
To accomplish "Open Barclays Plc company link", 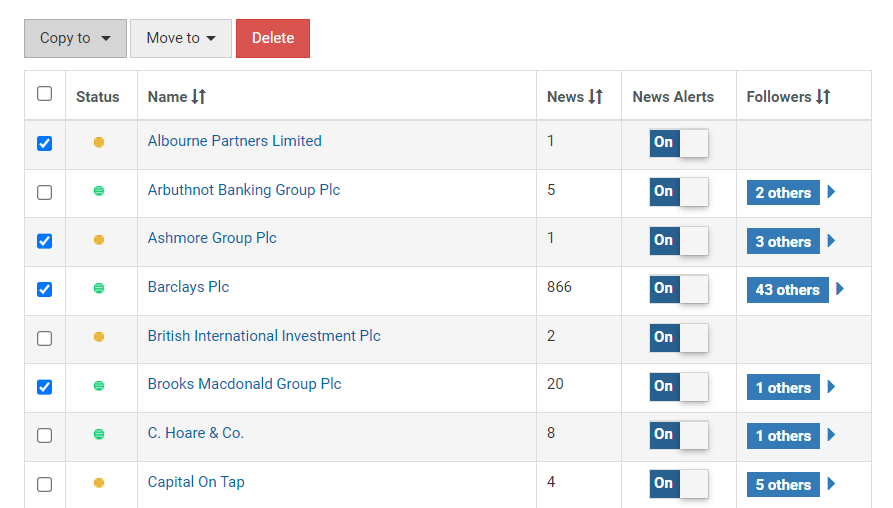I will pyautogui.click(x=188, y=286).
